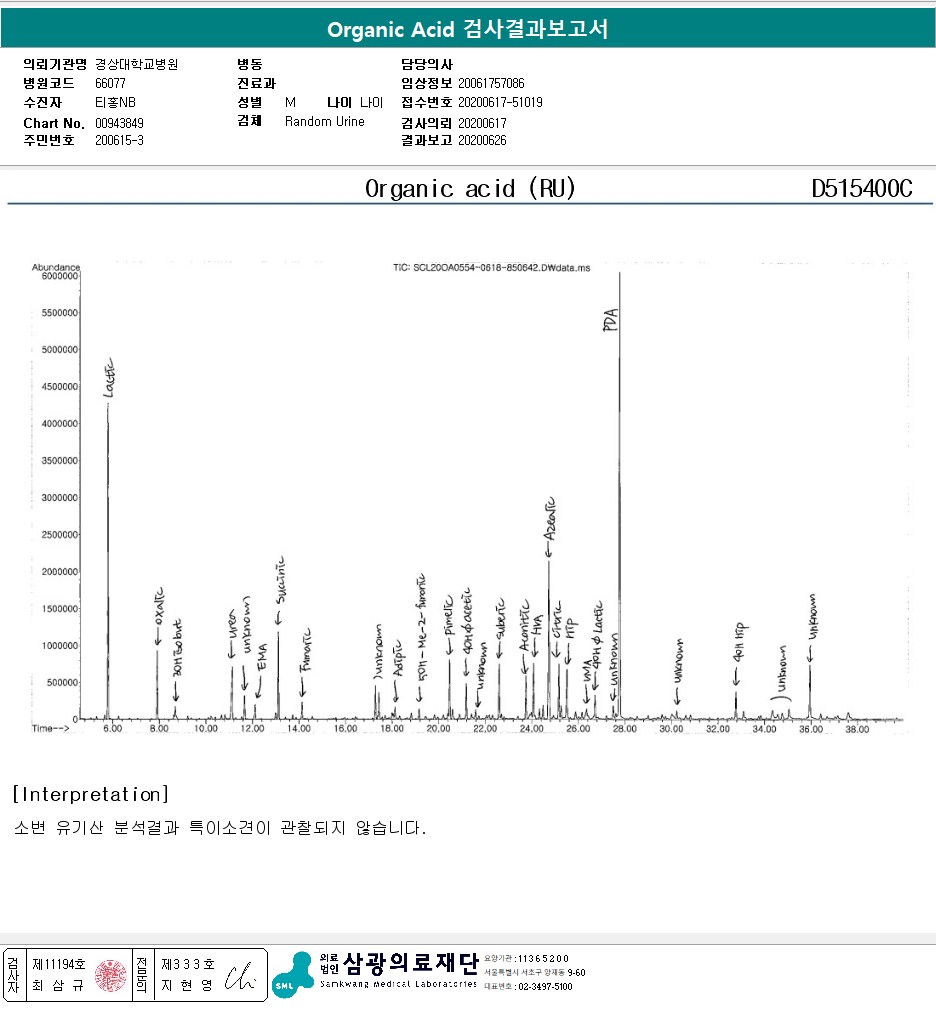Viewport: 936px width, 1013px height.
Task: Click the 6000000 abundance axis value
Action: pos(59,276)
